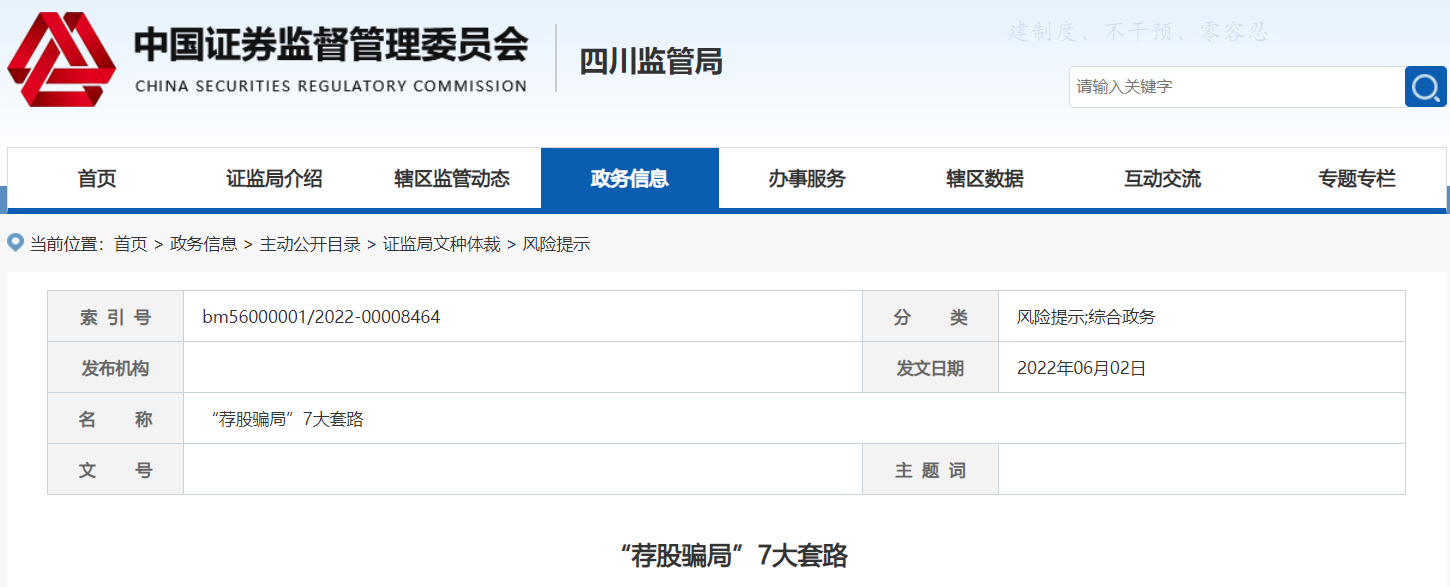Click the 分类 label cell
The width and height of the screenshot is (1450, 587).
click(x=931, y=317)
